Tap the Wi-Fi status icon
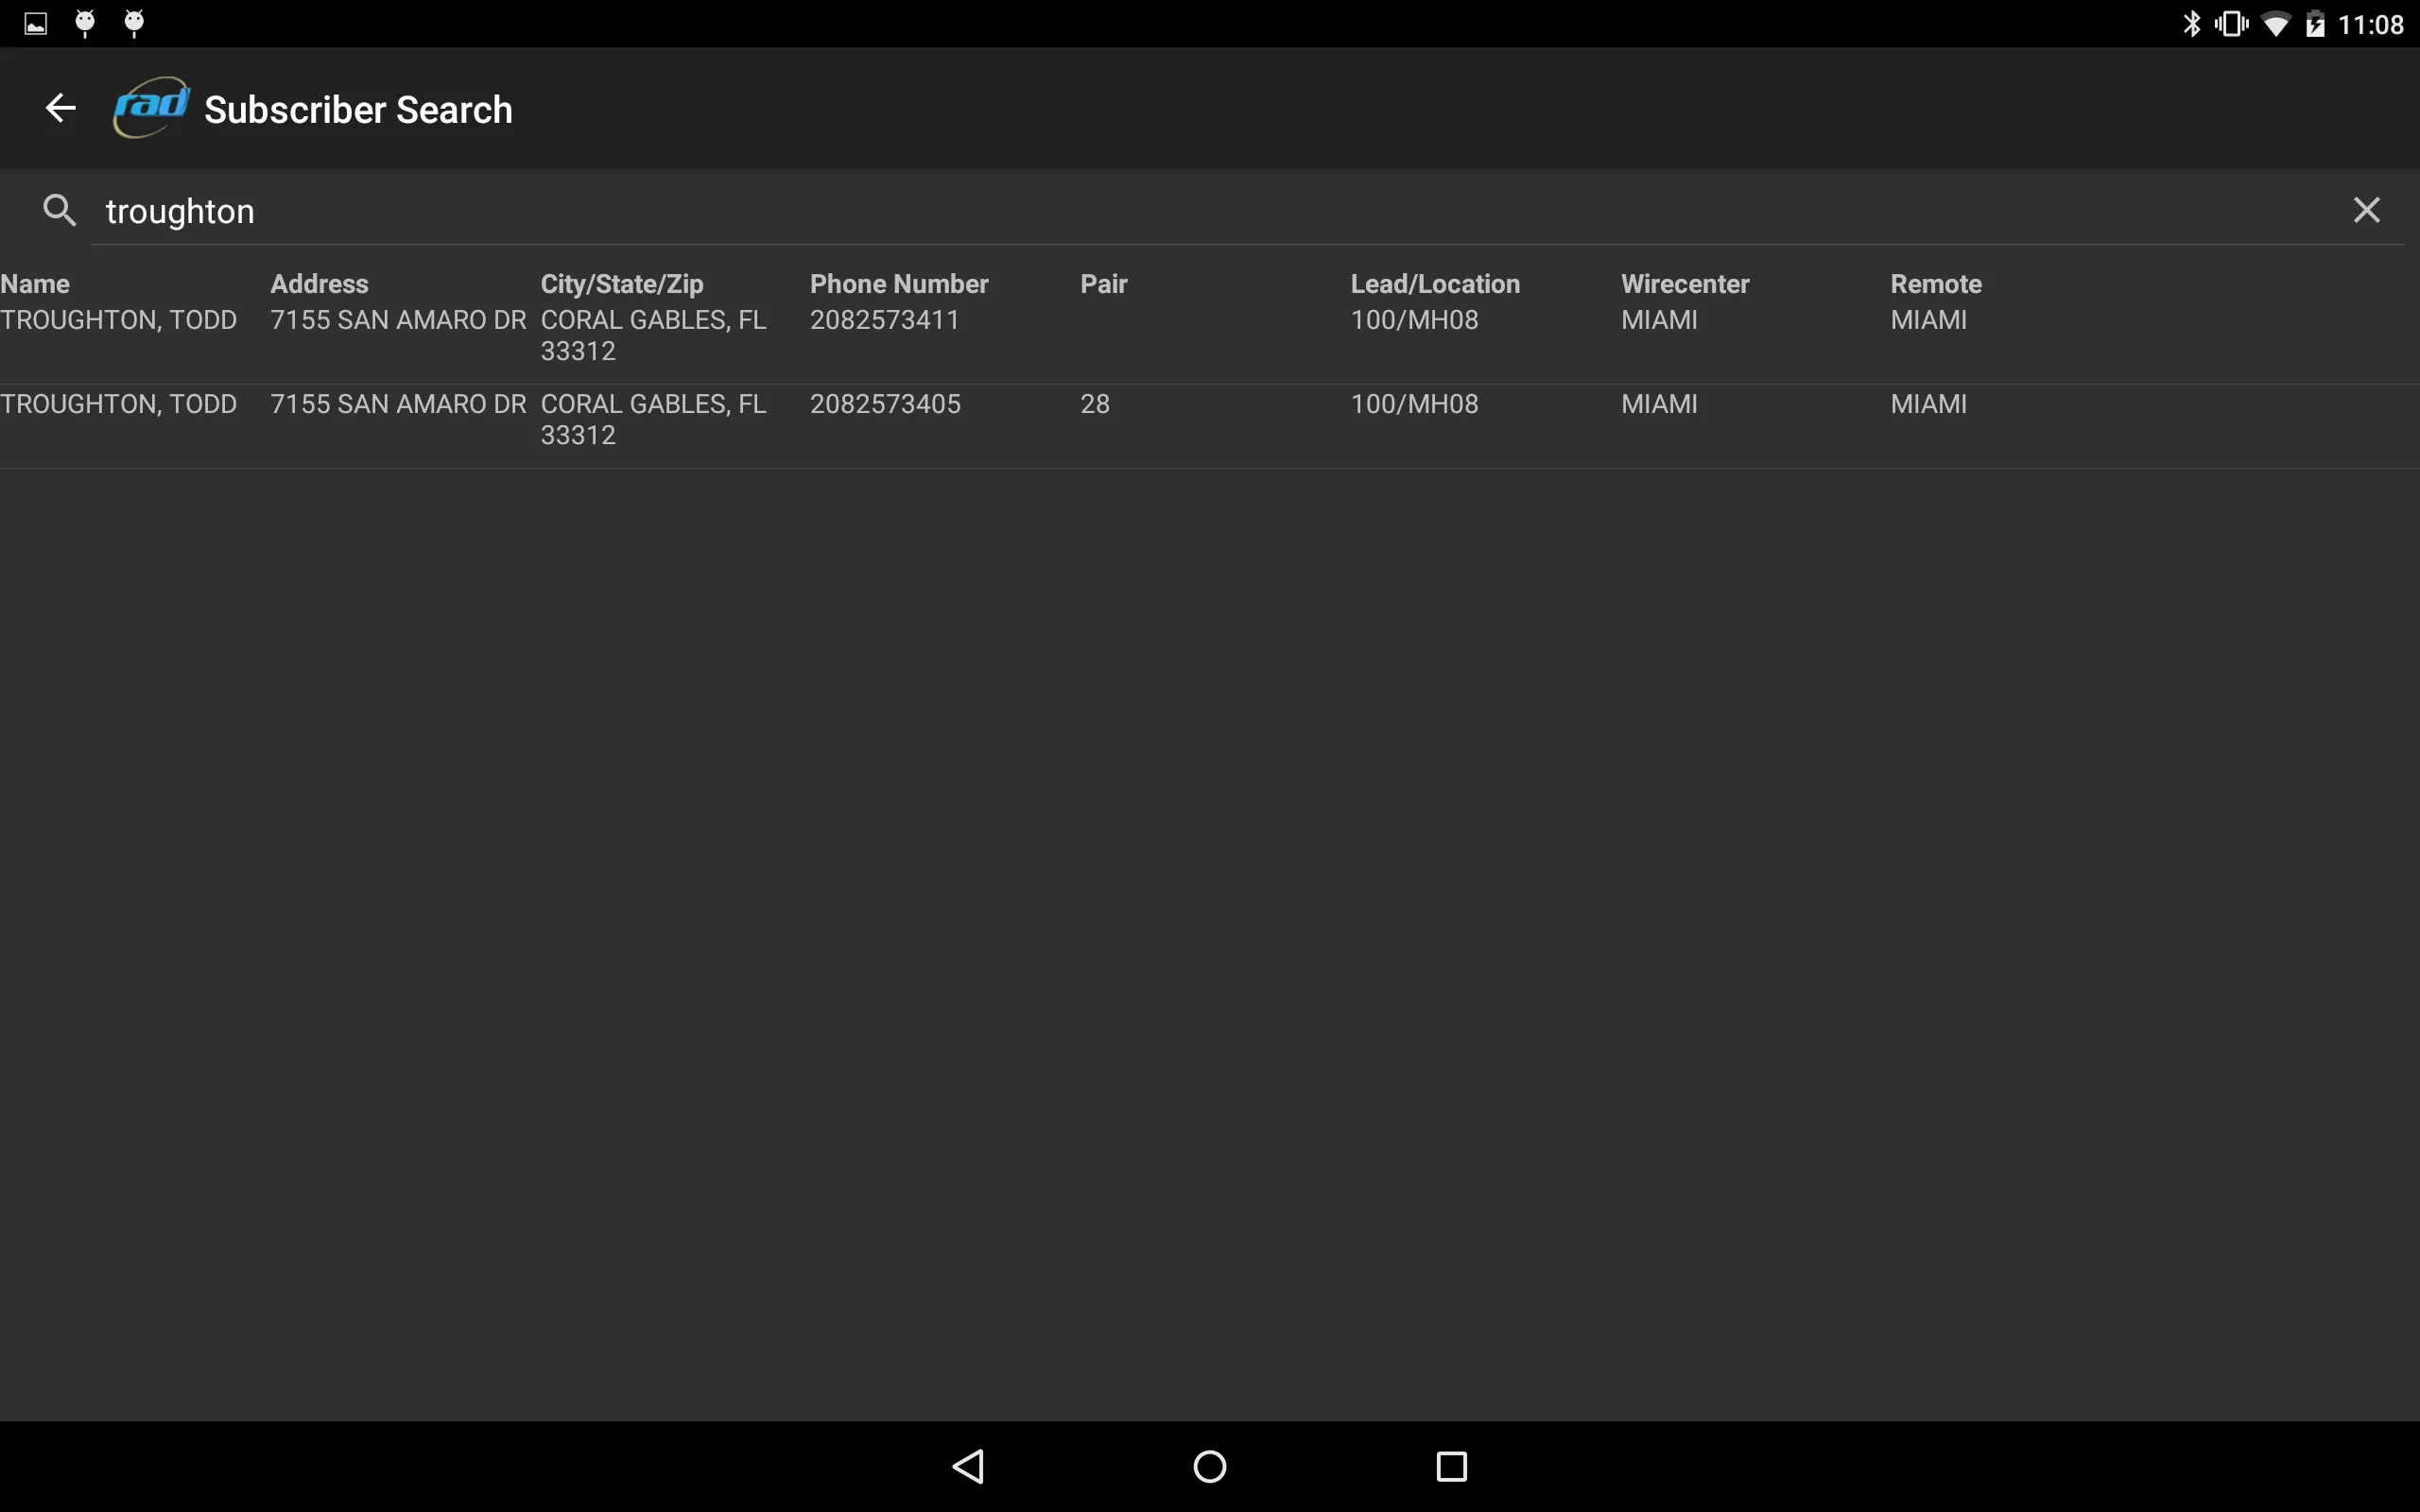Screen dimensions: 2420x1512 (2275, 24)
